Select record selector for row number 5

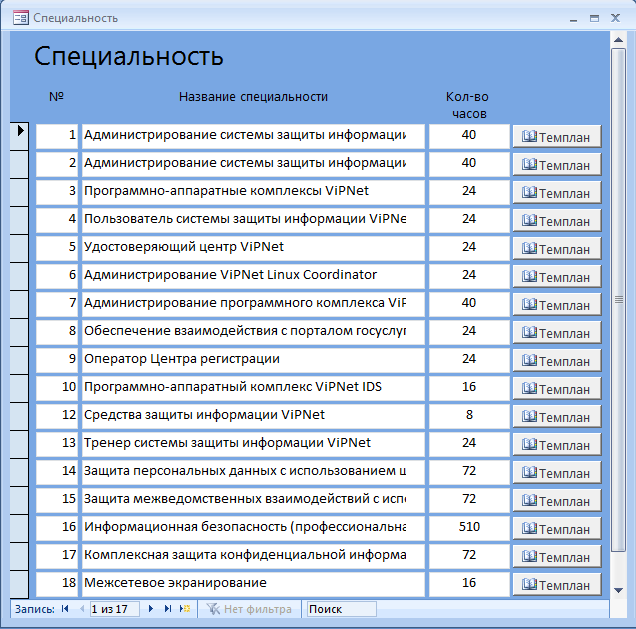(x=19, y=248)
